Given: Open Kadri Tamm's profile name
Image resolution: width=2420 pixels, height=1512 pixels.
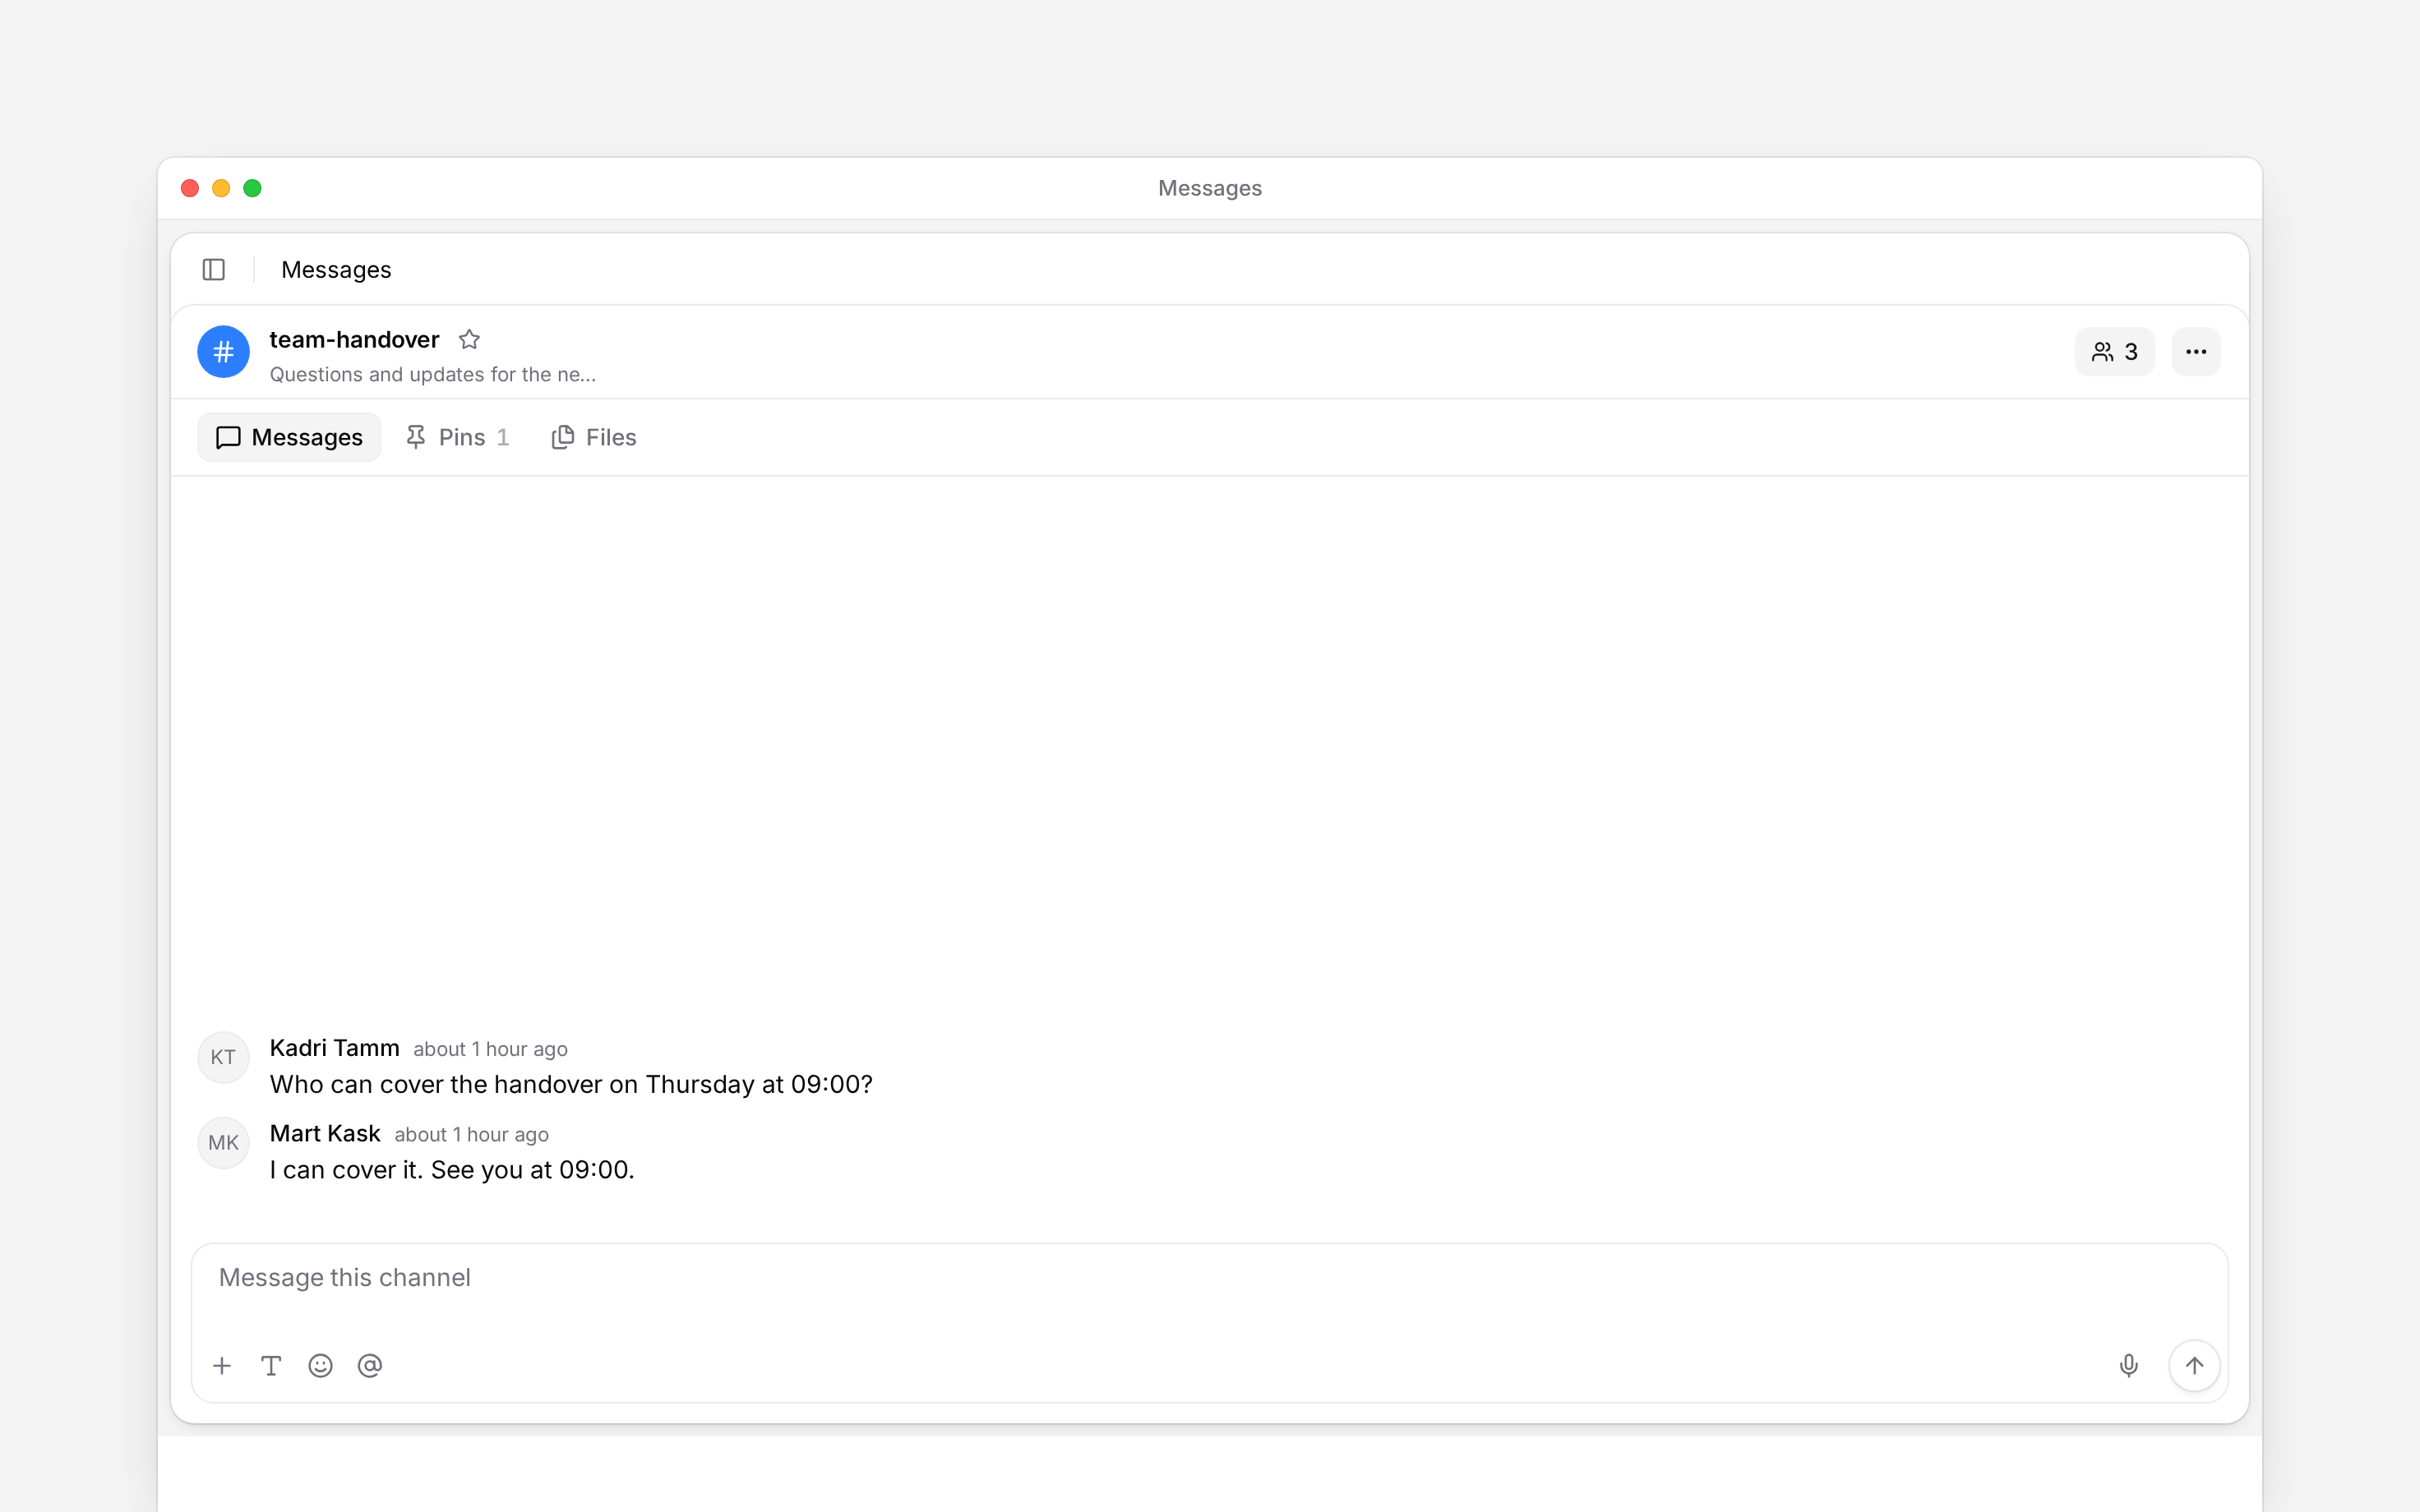Looking at the screenshot, I should coord(334,1047).
